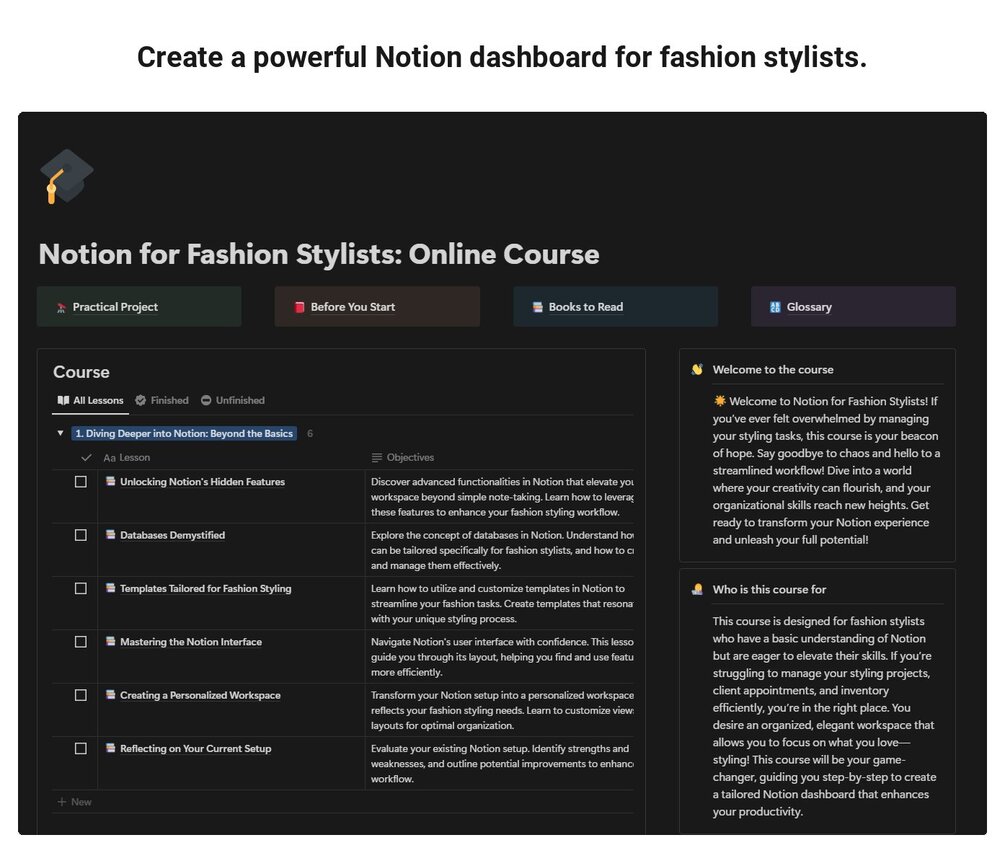This screenshot has height=853, width=1005.
Task: Open the Practical Project page
Action: point(139,307)
